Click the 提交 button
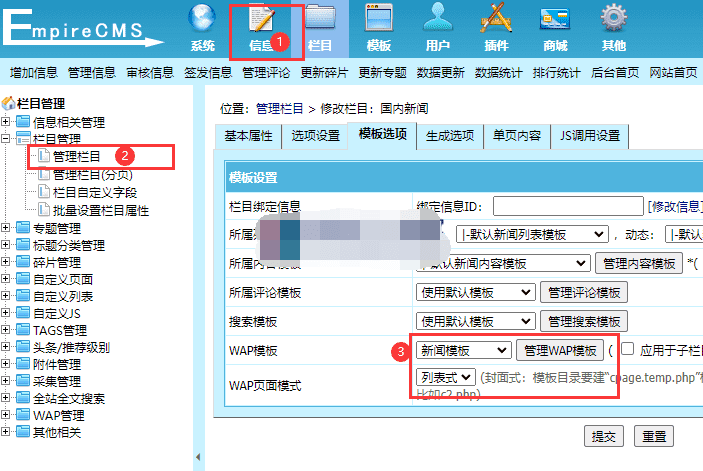703x471 pixels. click(x=603, y=436)
